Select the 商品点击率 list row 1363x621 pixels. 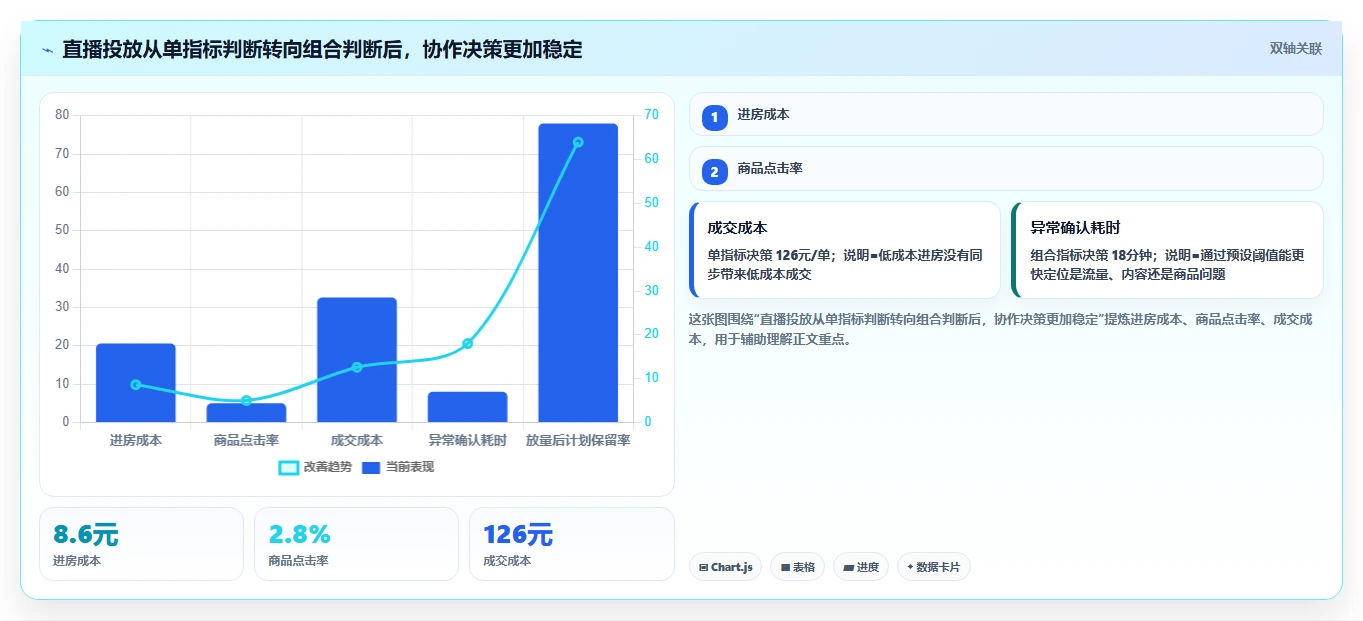1006,168
